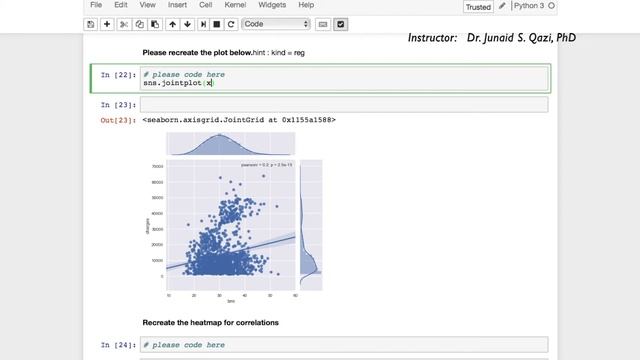Cut selected cells with scissors icon
This screenshot has height=360, width=640.
(x=124, y=24)
